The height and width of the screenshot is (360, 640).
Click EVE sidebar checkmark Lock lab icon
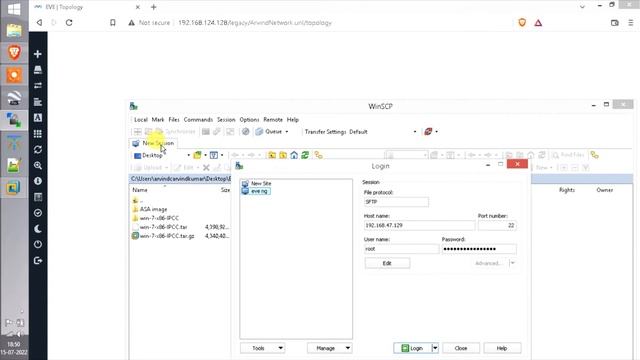pos(38,213)
